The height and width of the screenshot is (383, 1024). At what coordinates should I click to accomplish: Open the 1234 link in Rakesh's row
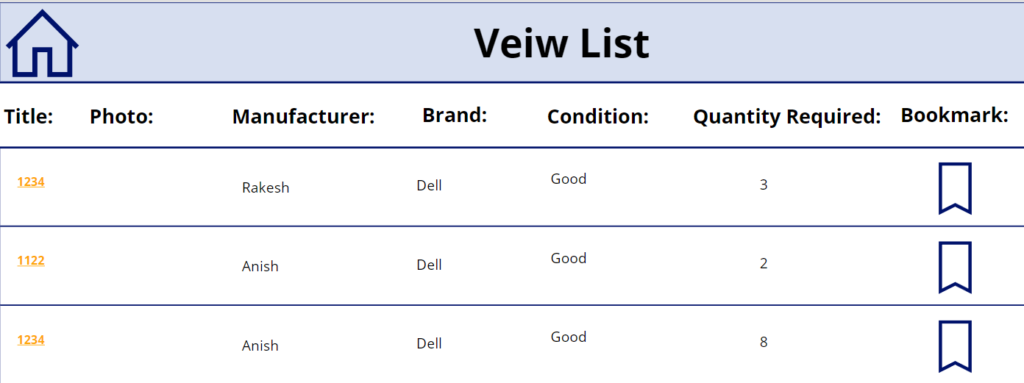31,182
